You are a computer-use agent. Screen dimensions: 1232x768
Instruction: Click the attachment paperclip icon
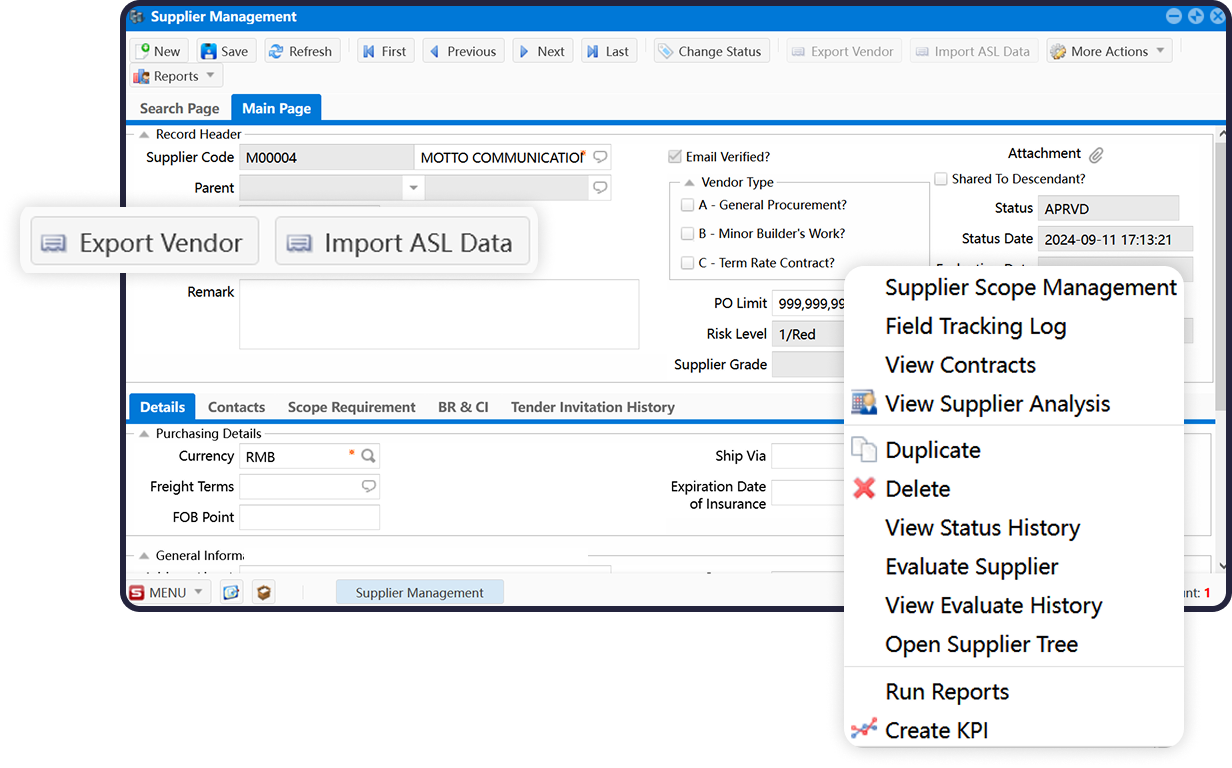coord(1096,155)
